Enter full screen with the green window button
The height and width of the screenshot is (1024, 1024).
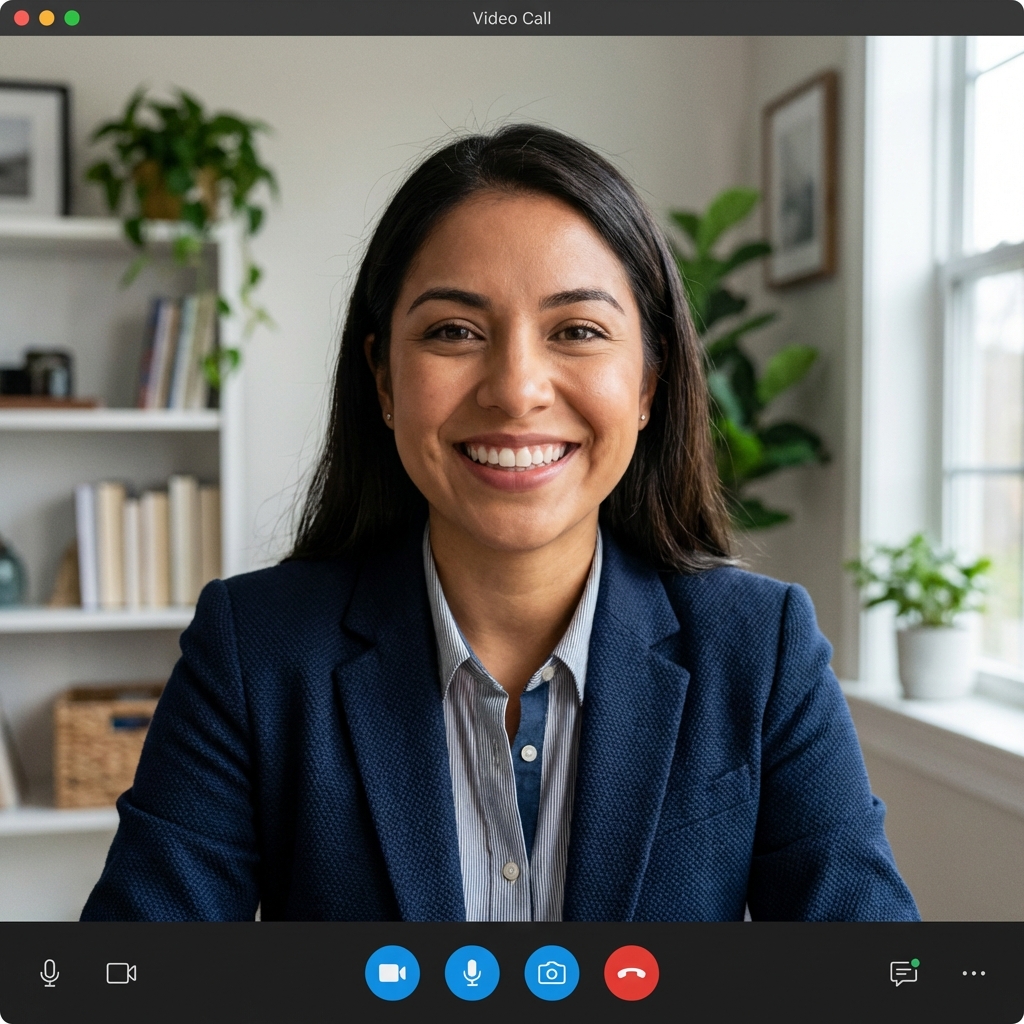72,18
